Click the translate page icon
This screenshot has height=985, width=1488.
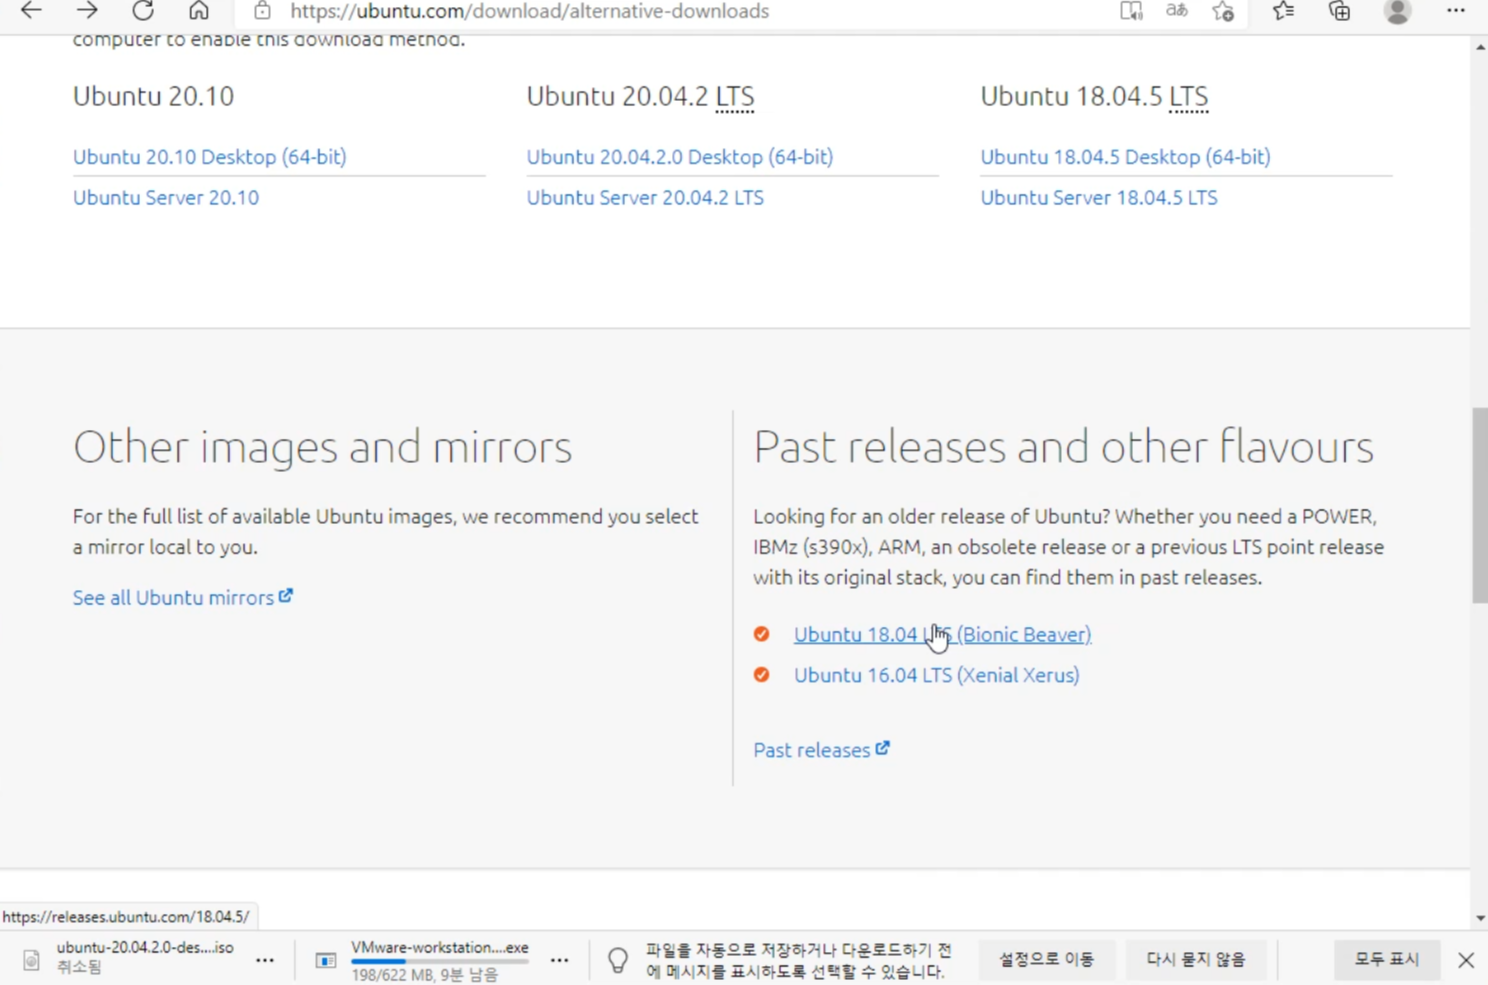click(x=1177, y=11)
